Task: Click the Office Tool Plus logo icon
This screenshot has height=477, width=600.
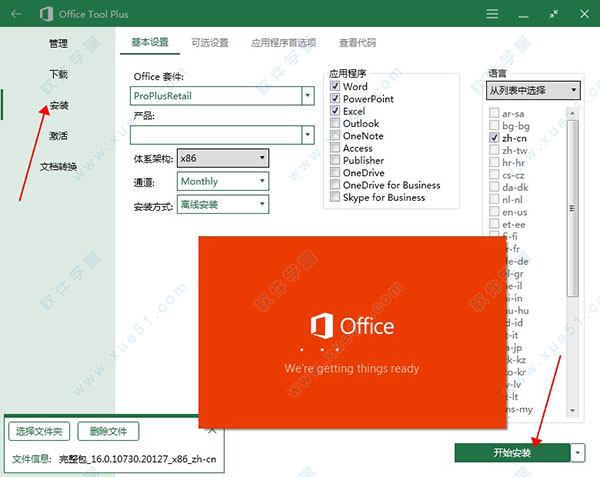Action: click(x=47, y=14)
